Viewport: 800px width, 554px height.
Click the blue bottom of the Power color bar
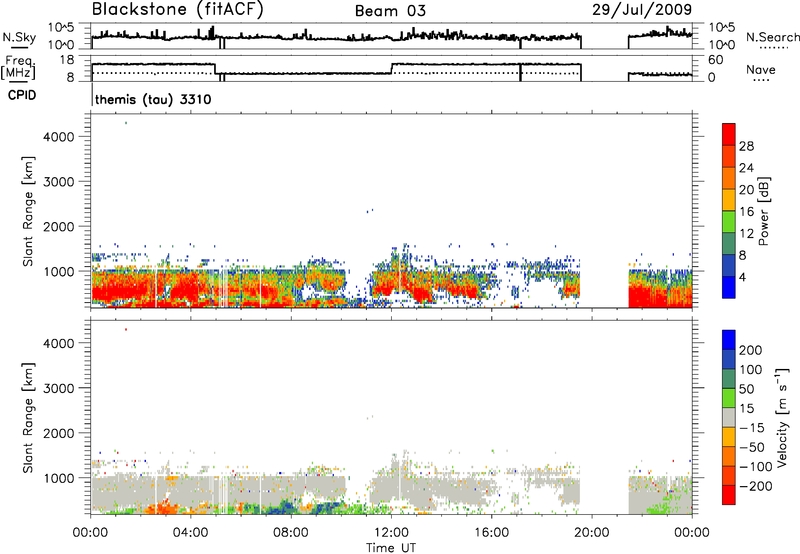click(x=729, y=287)
